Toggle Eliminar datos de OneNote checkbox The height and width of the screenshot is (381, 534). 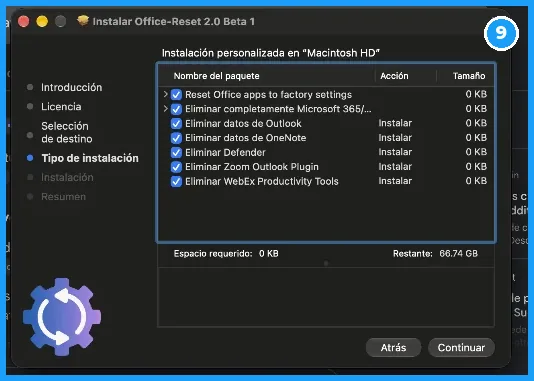176,138
